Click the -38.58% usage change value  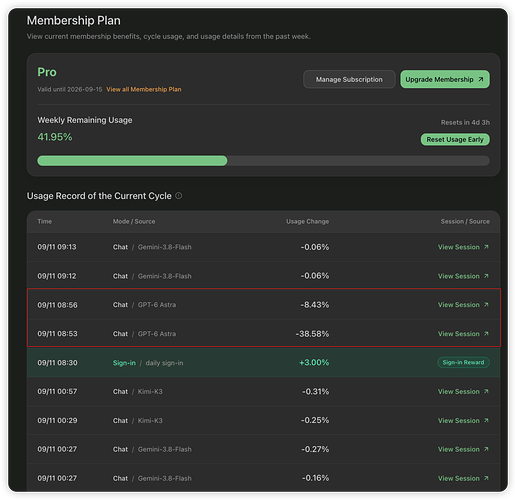coord(312,334)
